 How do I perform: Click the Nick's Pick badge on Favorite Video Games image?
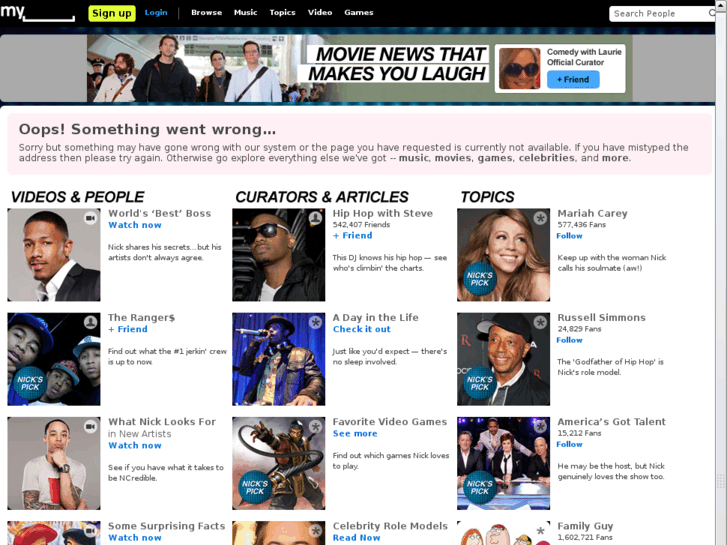pyautogui.click(x=255, y=487)
